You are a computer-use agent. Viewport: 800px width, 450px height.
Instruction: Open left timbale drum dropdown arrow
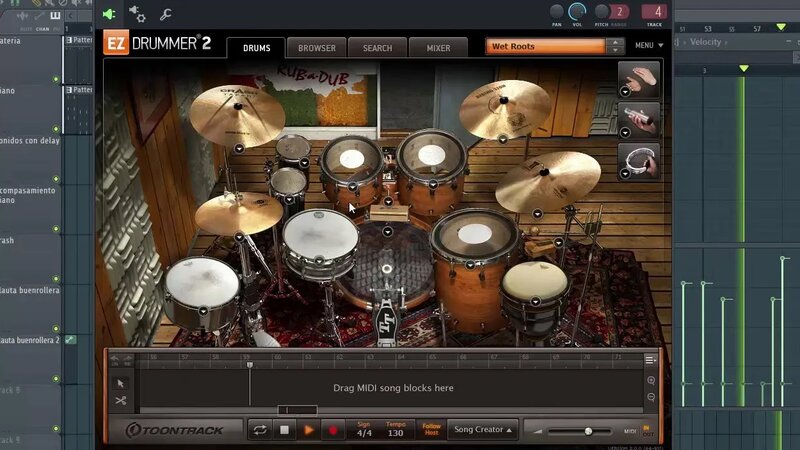(x=203, y=311)
